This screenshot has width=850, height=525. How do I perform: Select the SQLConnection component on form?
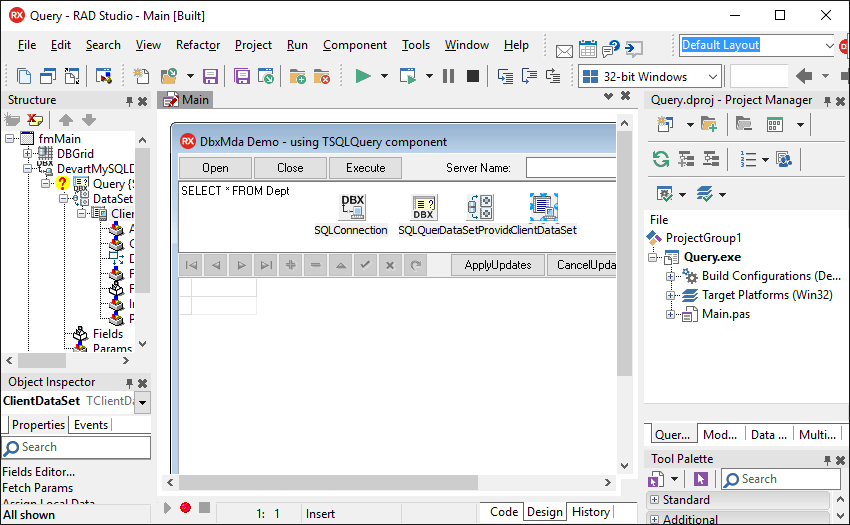(352, 207)
